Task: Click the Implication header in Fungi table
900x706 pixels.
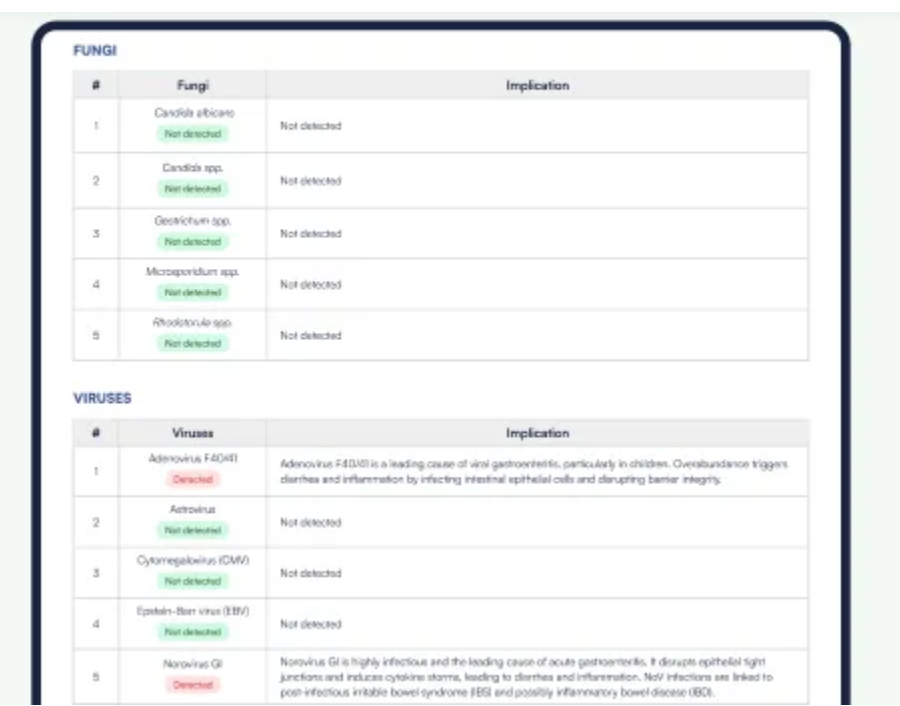Action: coord(537,86)
